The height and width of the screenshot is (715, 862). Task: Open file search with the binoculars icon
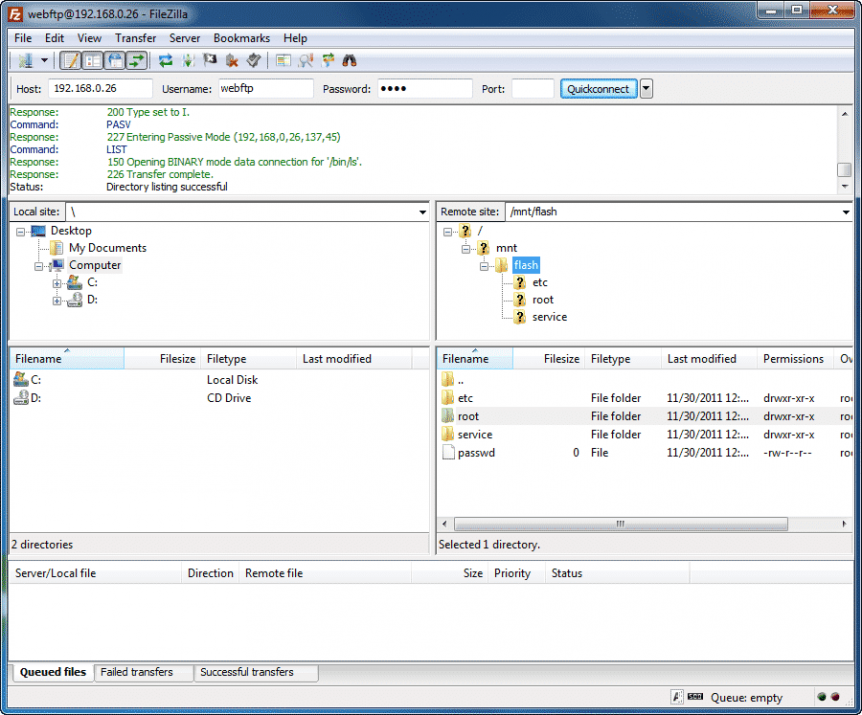(x=348, y=61)
